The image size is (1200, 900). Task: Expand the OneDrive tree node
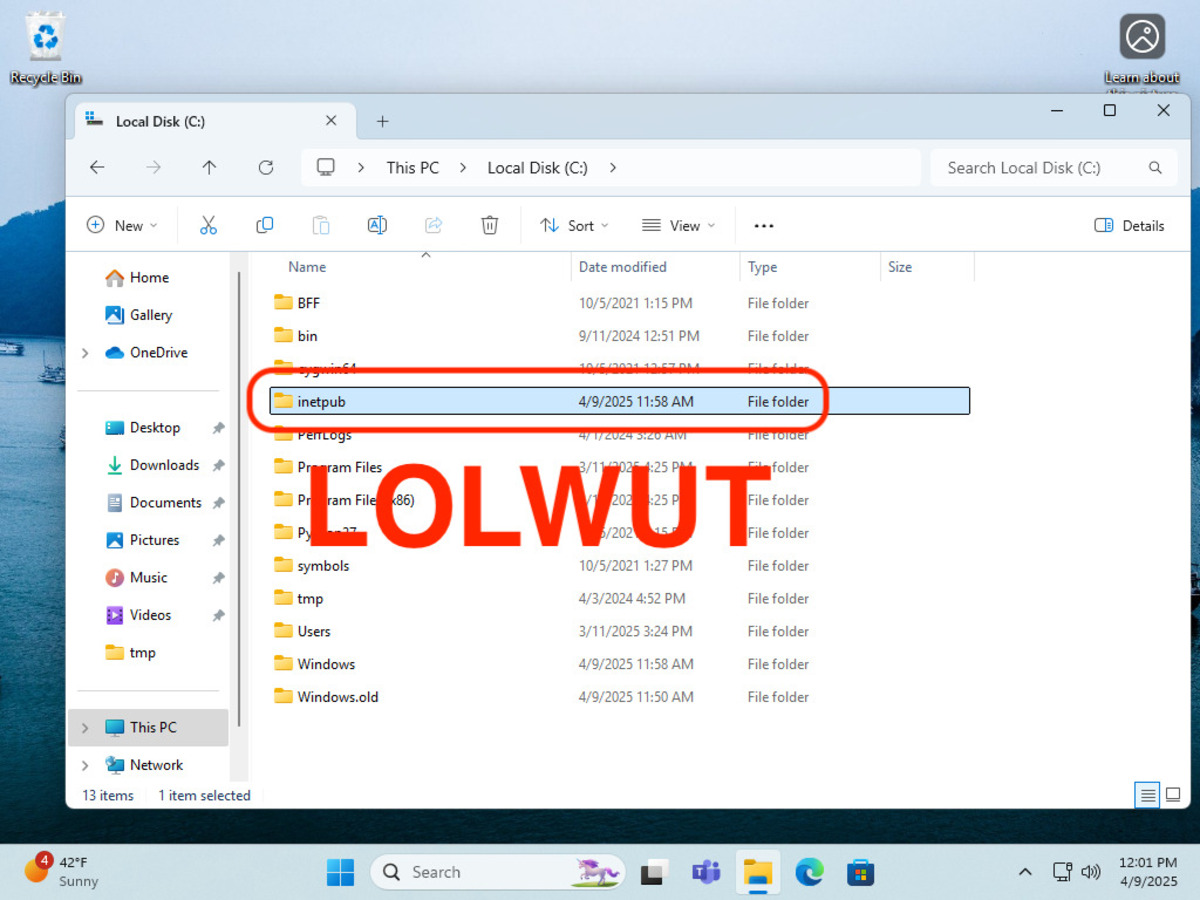coord(85,353)
